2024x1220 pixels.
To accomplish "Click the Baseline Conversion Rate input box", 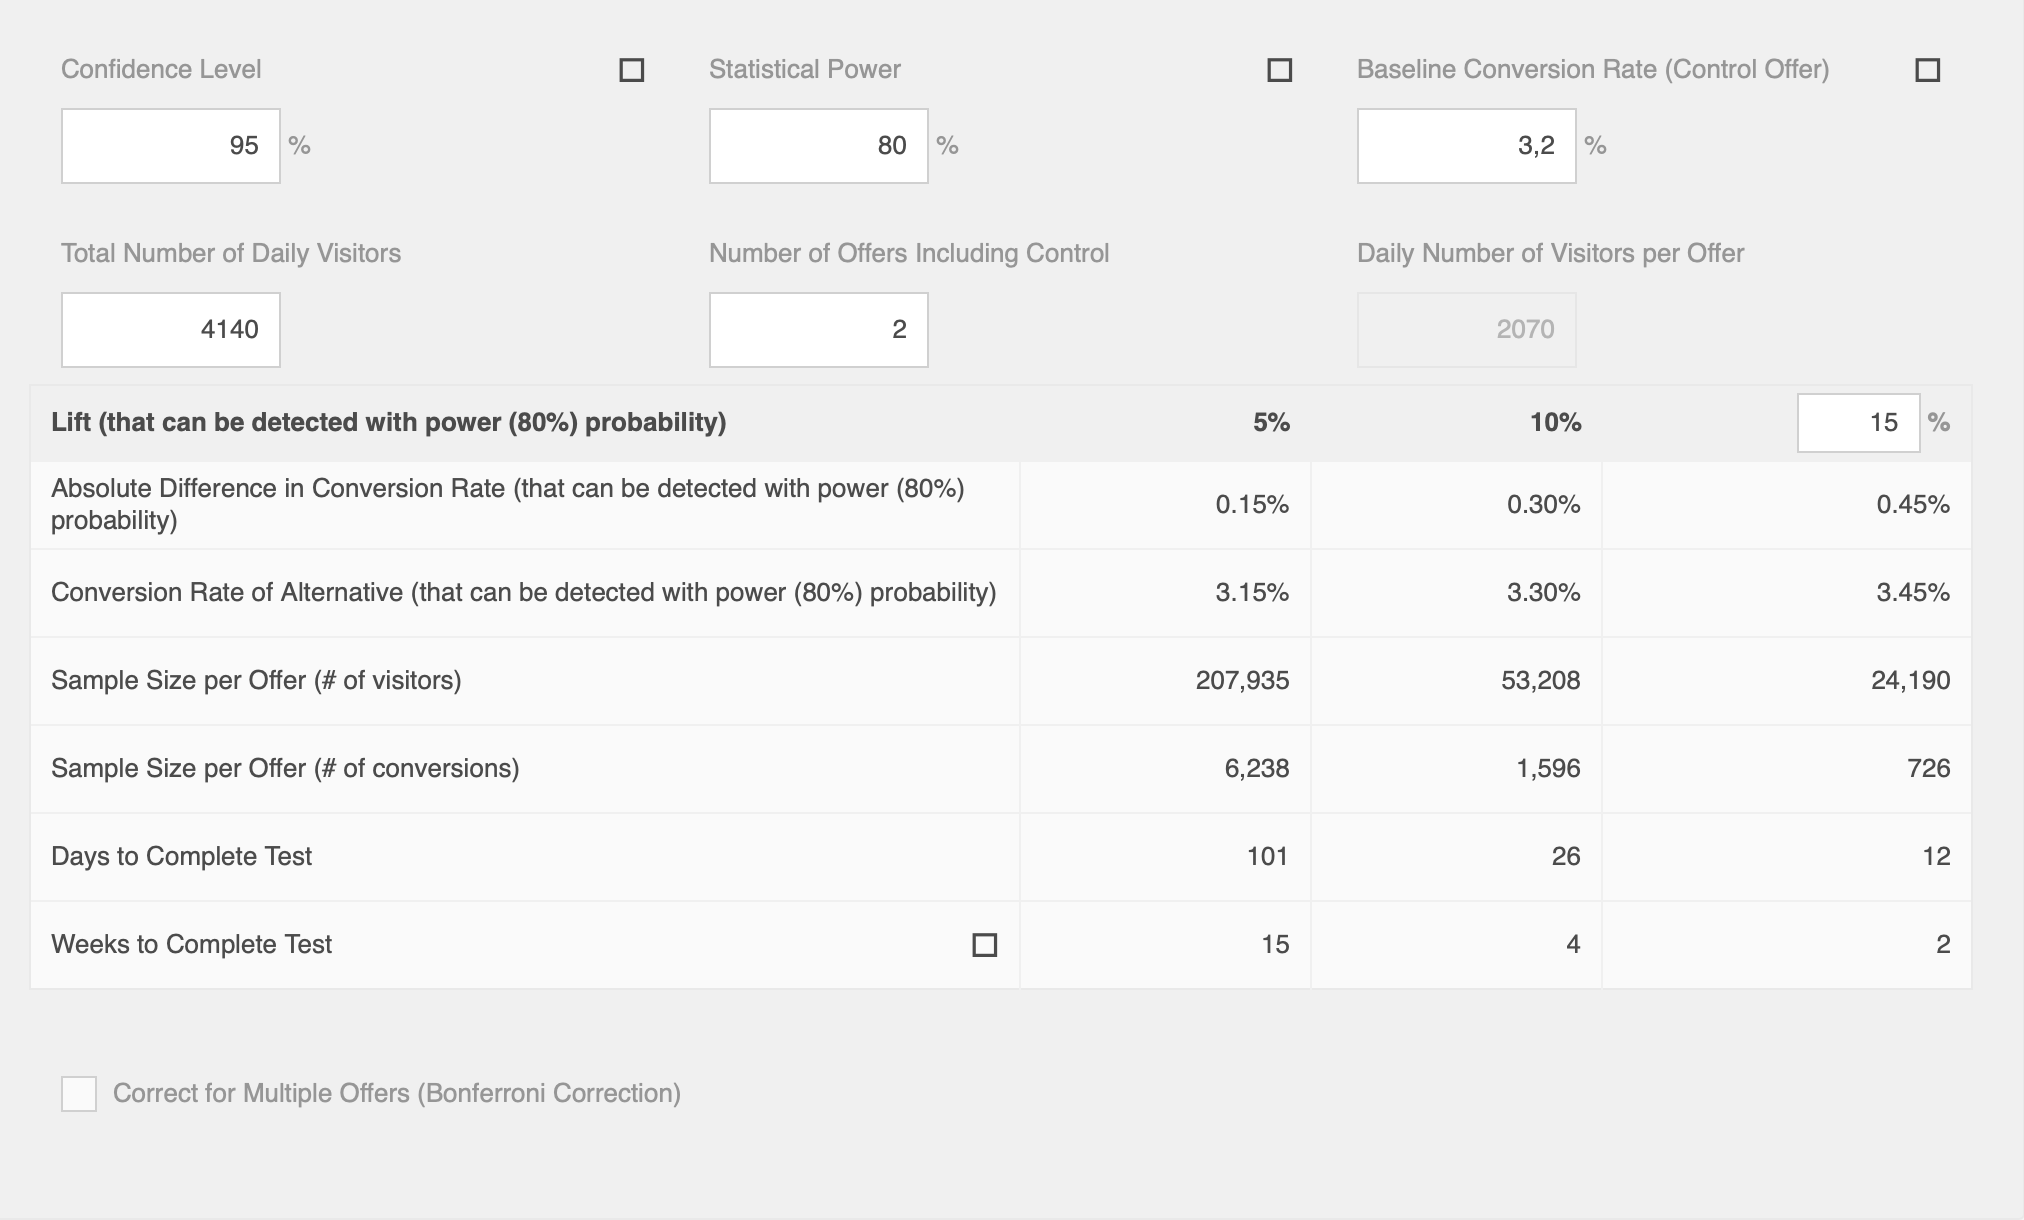I will coord(1467,146).
